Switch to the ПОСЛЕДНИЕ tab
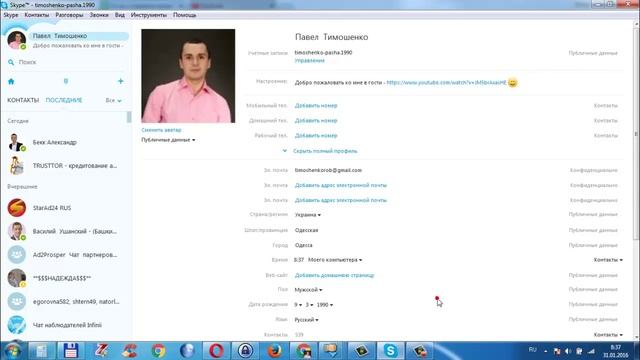Viewport: 640px width, 360px height. pyautogui.click(x=64, y=100)
